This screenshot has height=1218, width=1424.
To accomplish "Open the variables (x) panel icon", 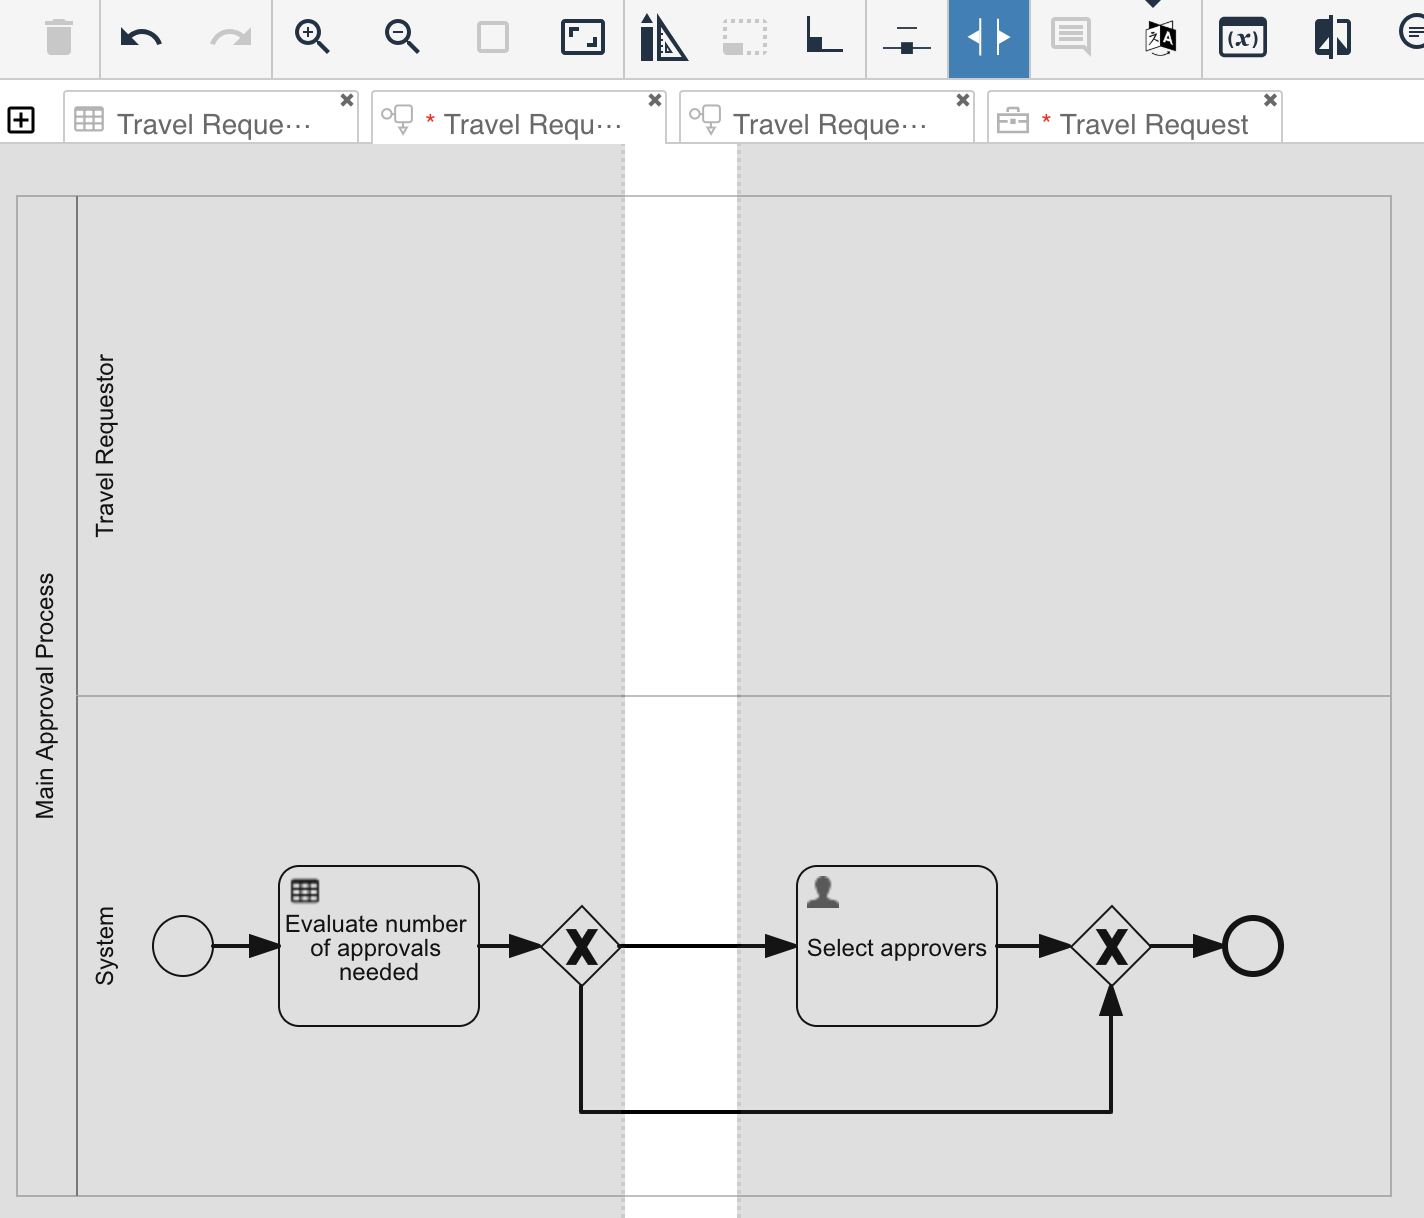I will pyautogui.click(x=1242, y=39).
